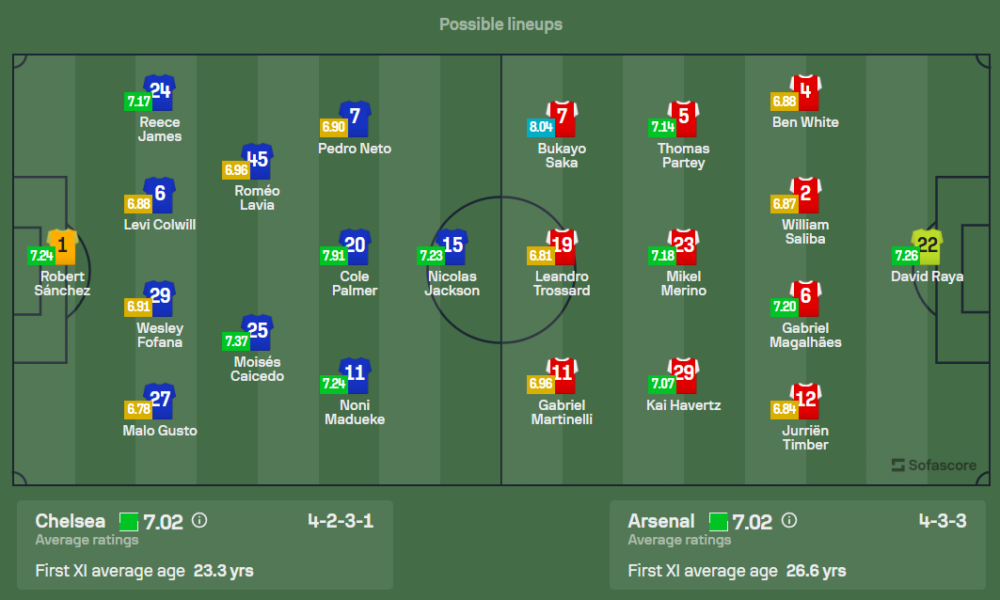Click the info icon beside Arsenal's rating
Image resolution: width=1000 pixels, height=600 pixels.
[789, 521]
